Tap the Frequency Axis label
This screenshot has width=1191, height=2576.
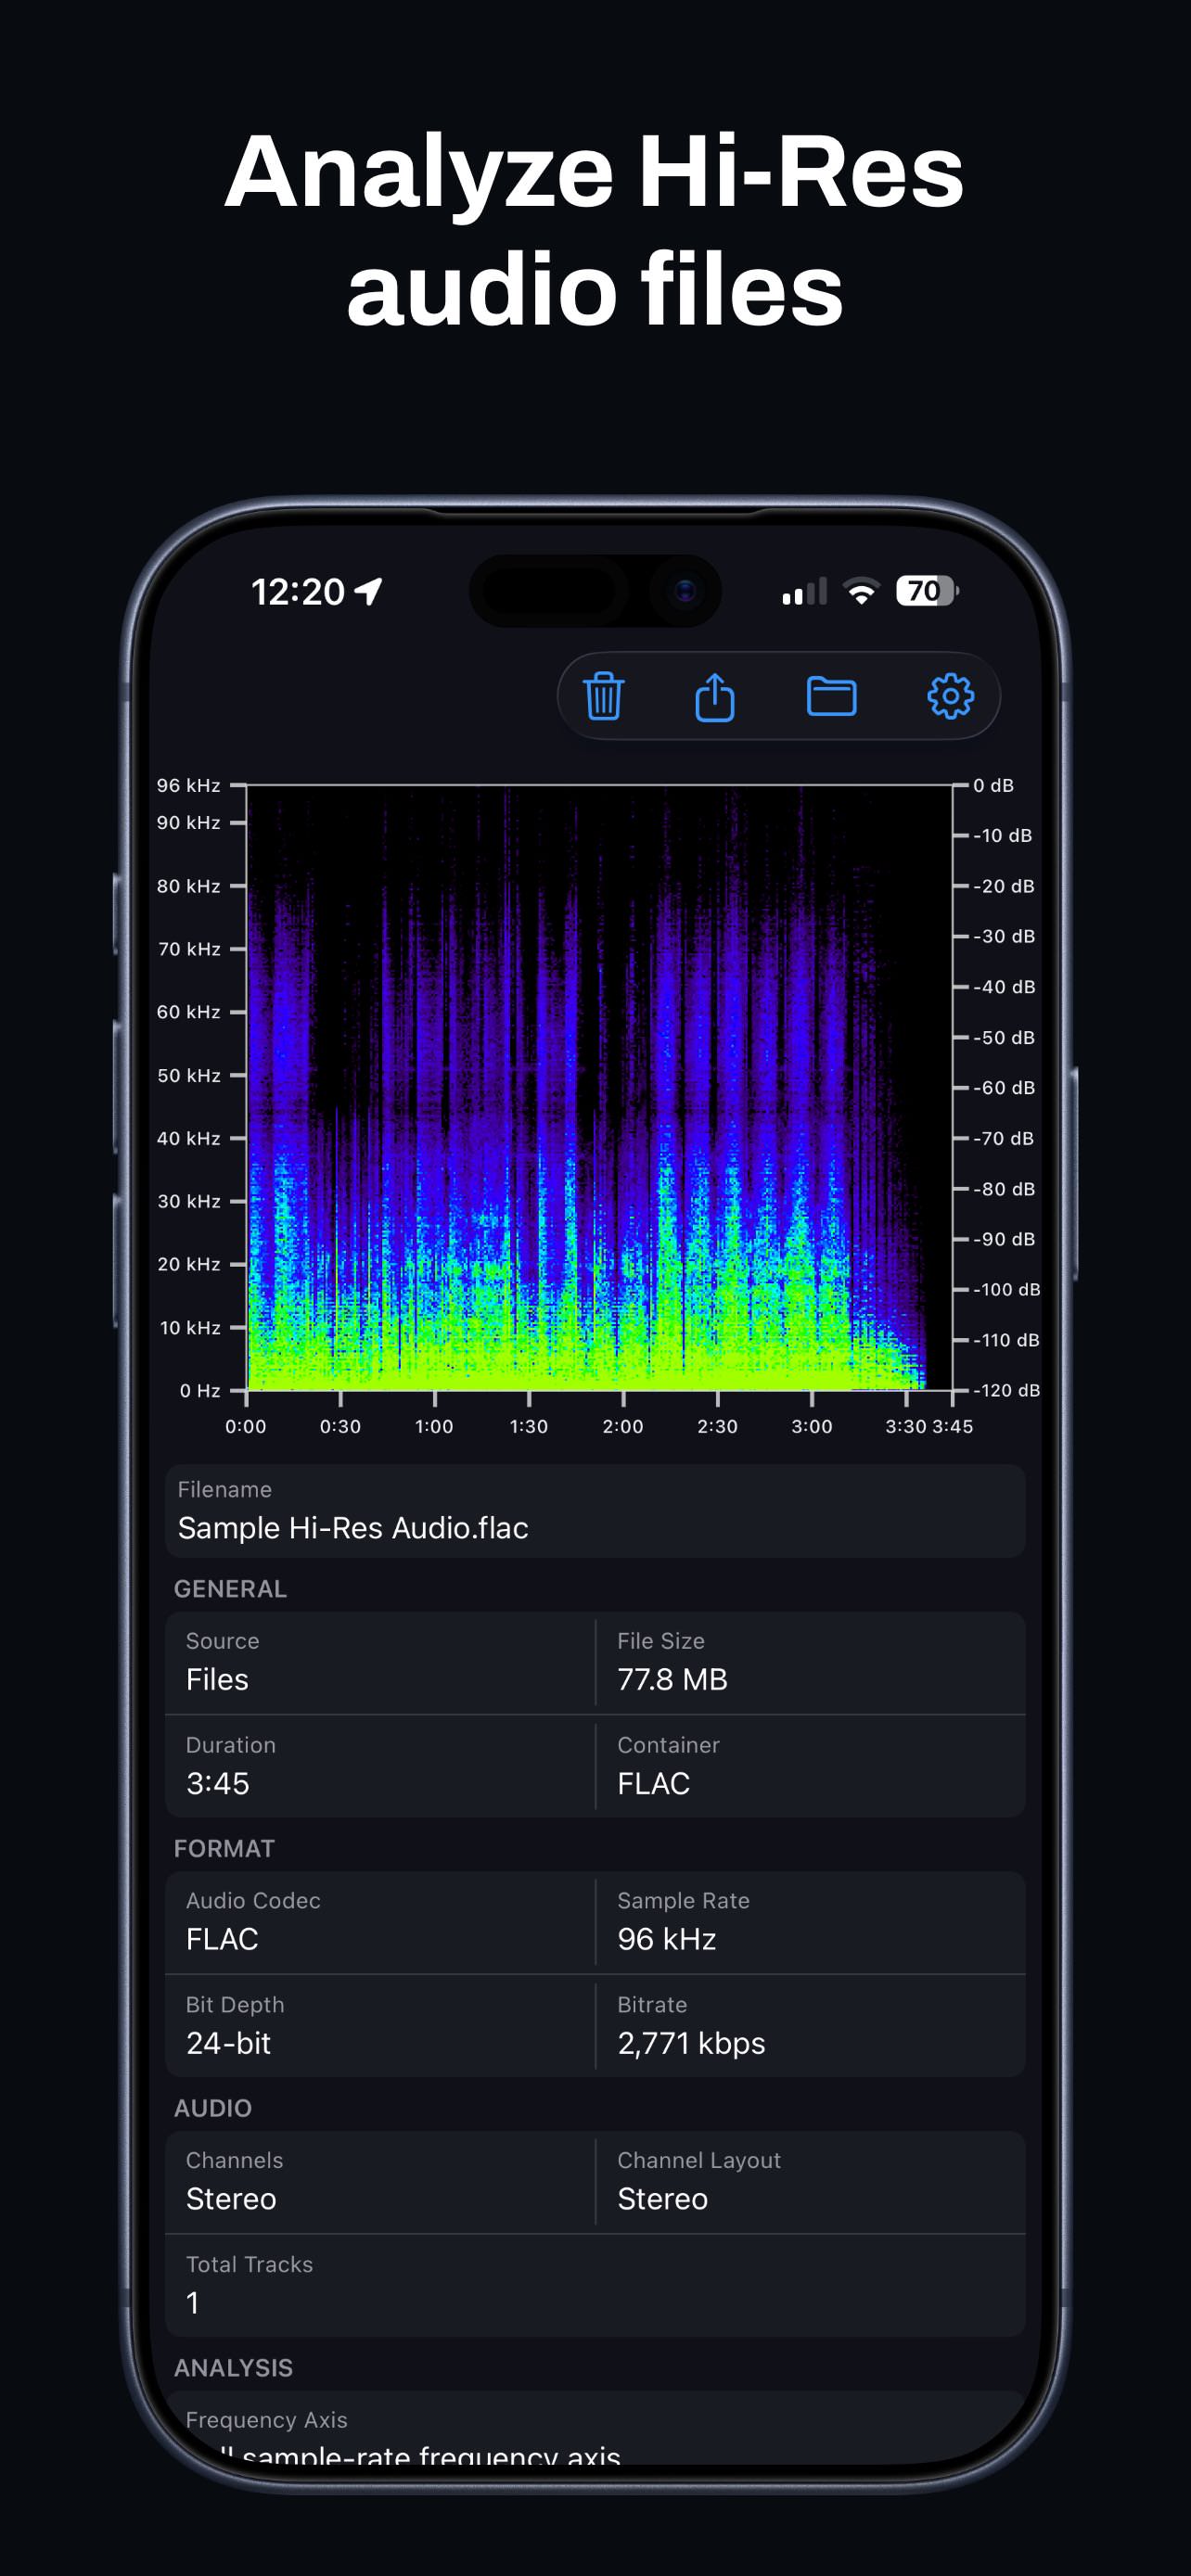(x=266, y=2420)
